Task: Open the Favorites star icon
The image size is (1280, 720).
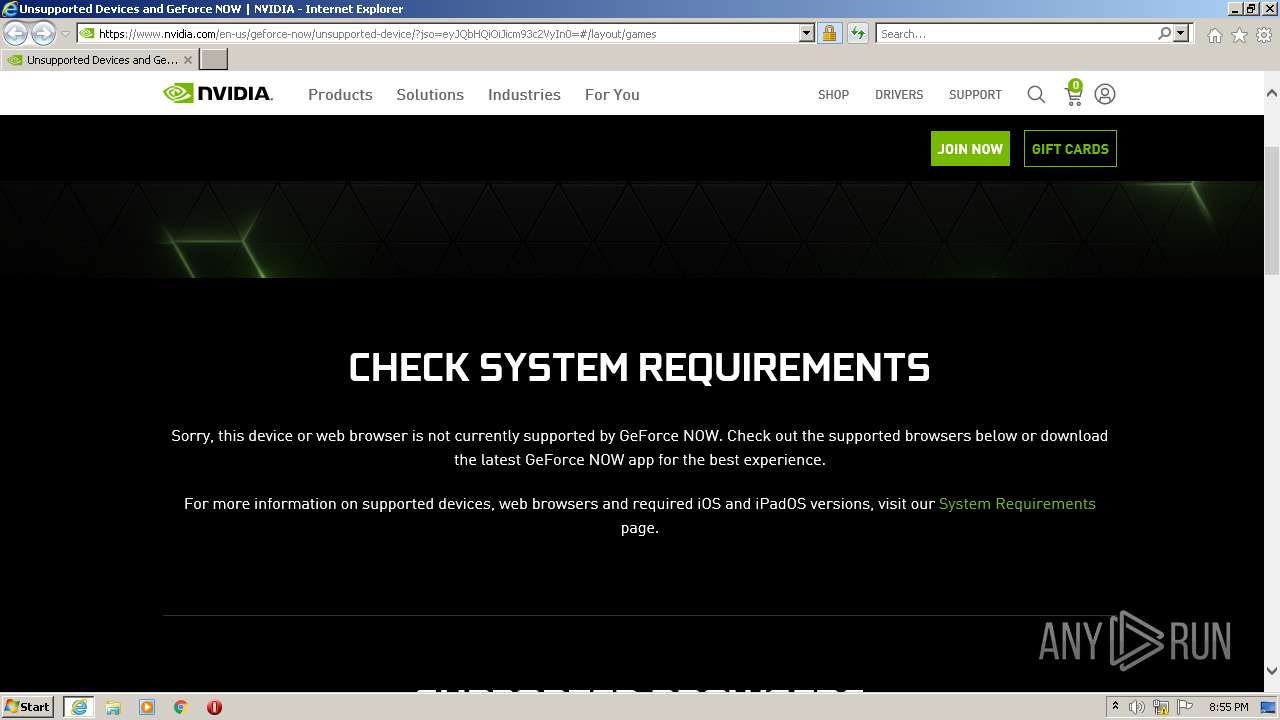Action: 1239,35
